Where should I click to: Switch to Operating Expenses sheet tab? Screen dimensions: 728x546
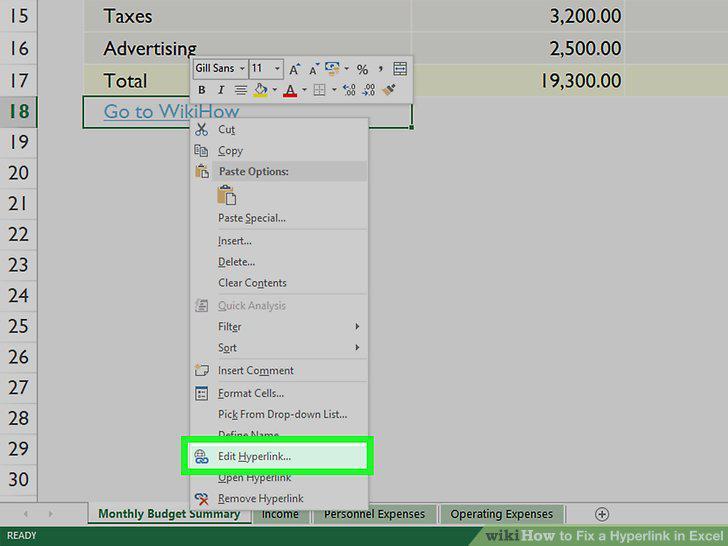[x=501, y=514]
